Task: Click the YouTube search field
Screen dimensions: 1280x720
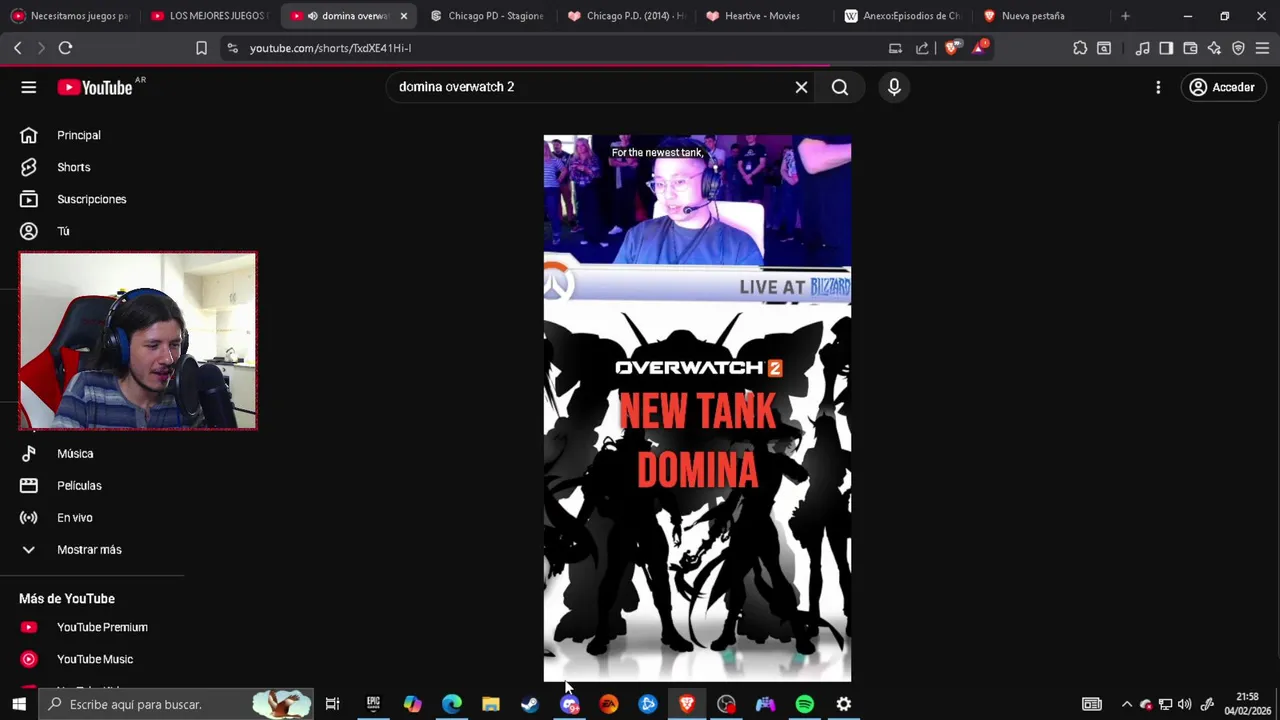Action: click(590, 87)
